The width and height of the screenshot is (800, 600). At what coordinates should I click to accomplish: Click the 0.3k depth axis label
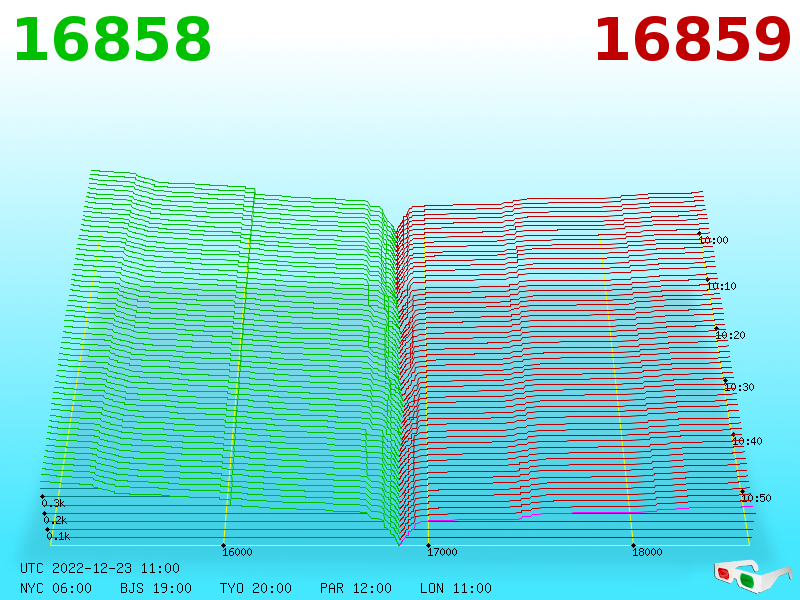[53, 503]
